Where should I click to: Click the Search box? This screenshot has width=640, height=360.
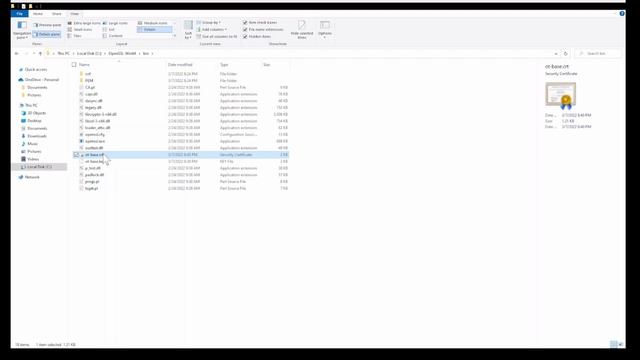598,53
